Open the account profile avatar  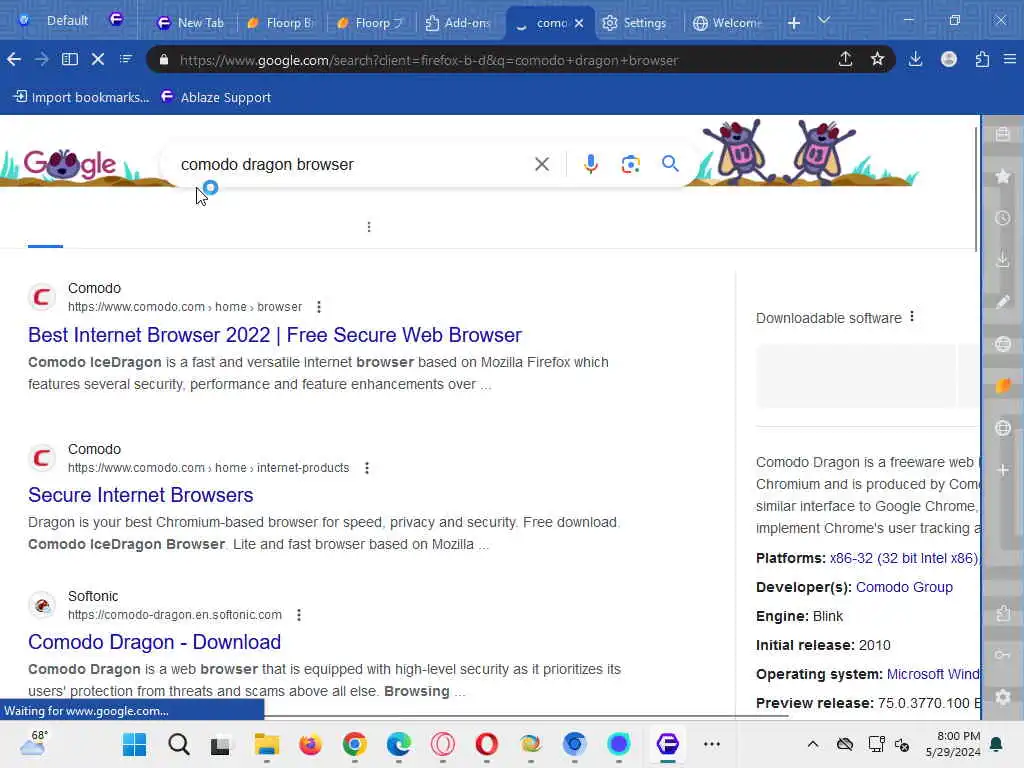[x=949, y=59]
